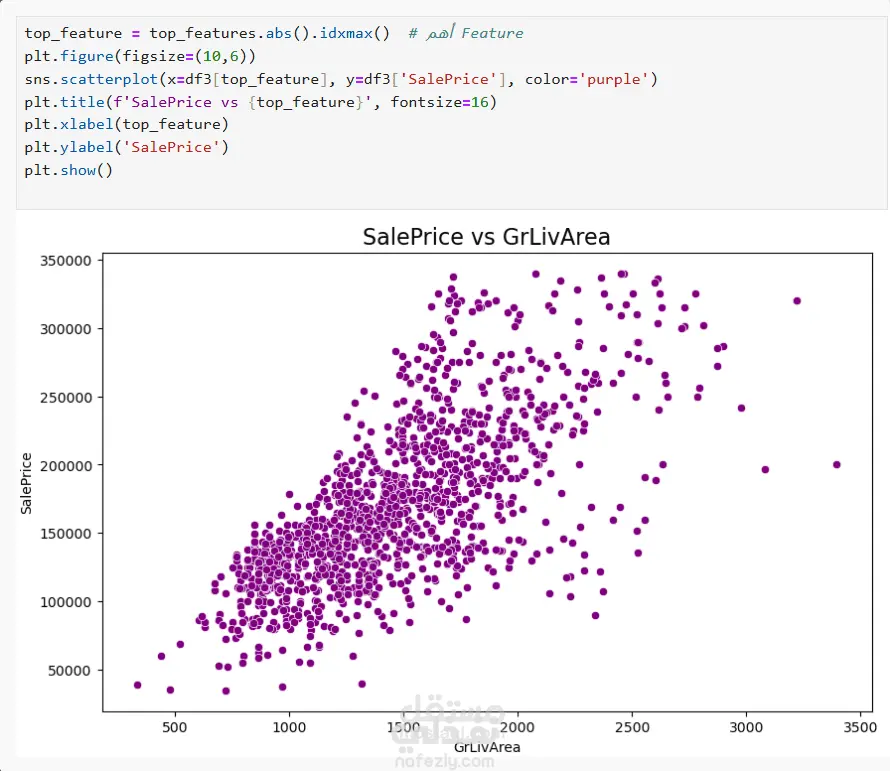Image resolution: width=890 pixels, height=771 pixels.
Task: Click the plt.show() line
Action: point(68,170)
